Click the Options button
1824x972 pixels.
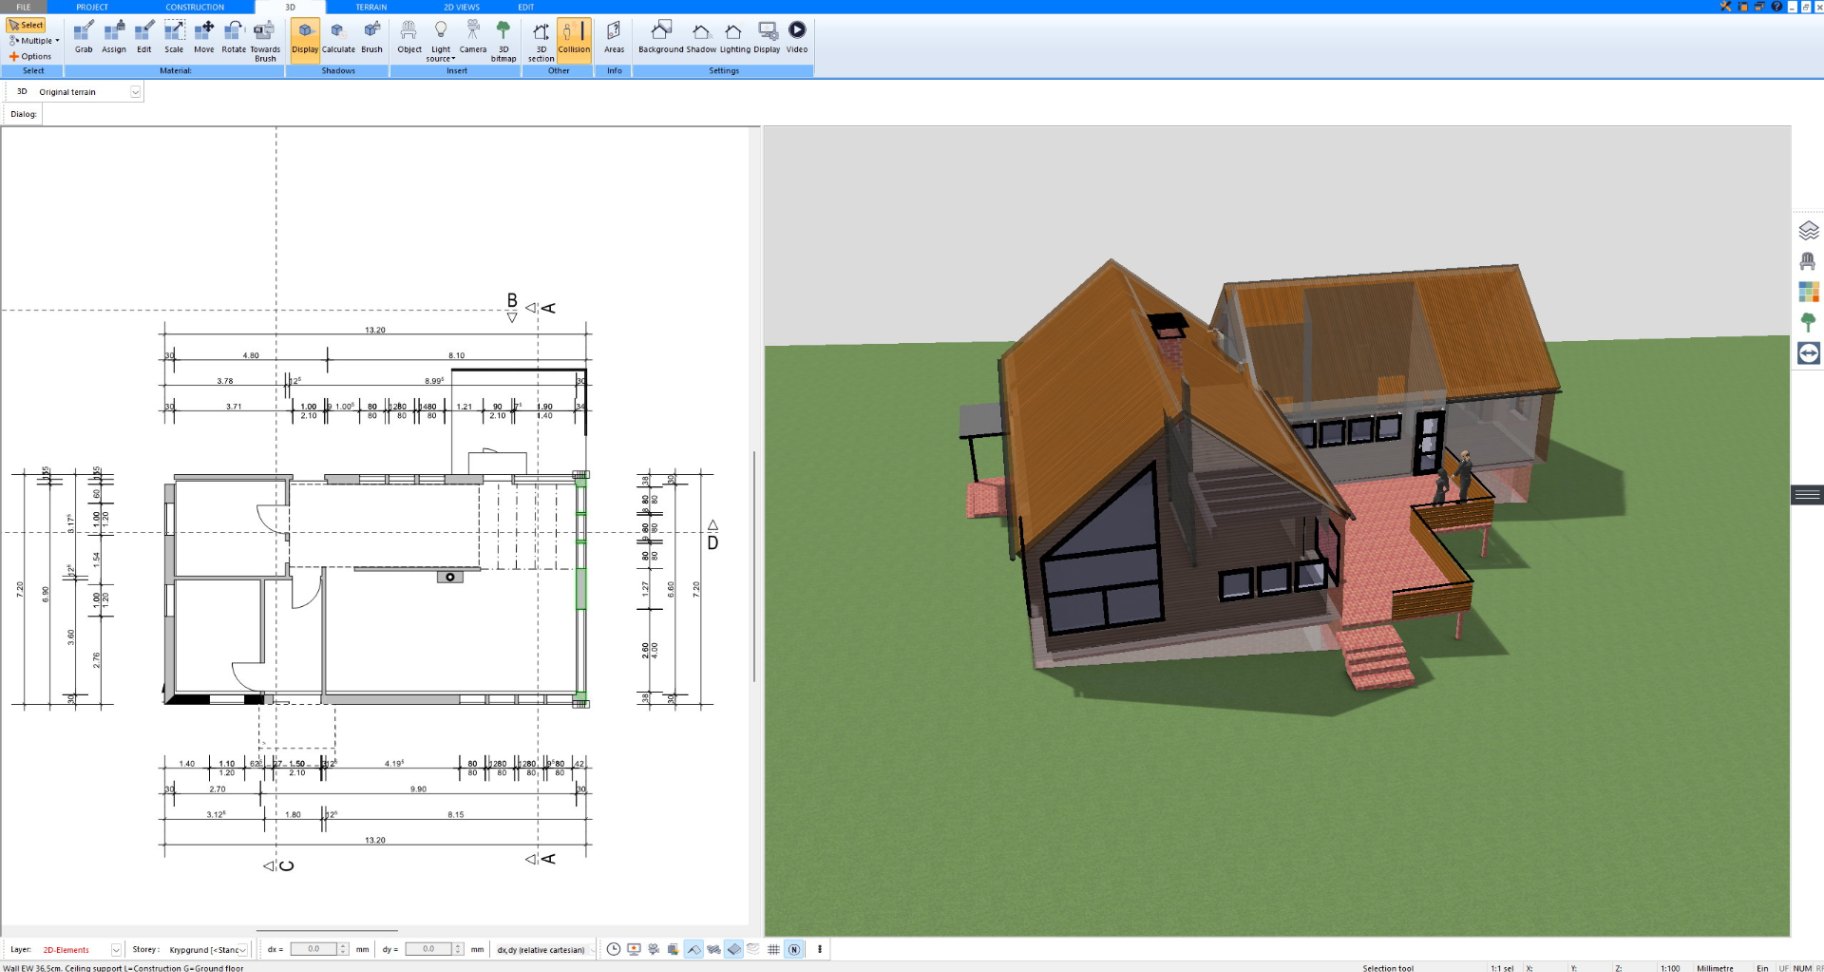[x=31, y=56]
